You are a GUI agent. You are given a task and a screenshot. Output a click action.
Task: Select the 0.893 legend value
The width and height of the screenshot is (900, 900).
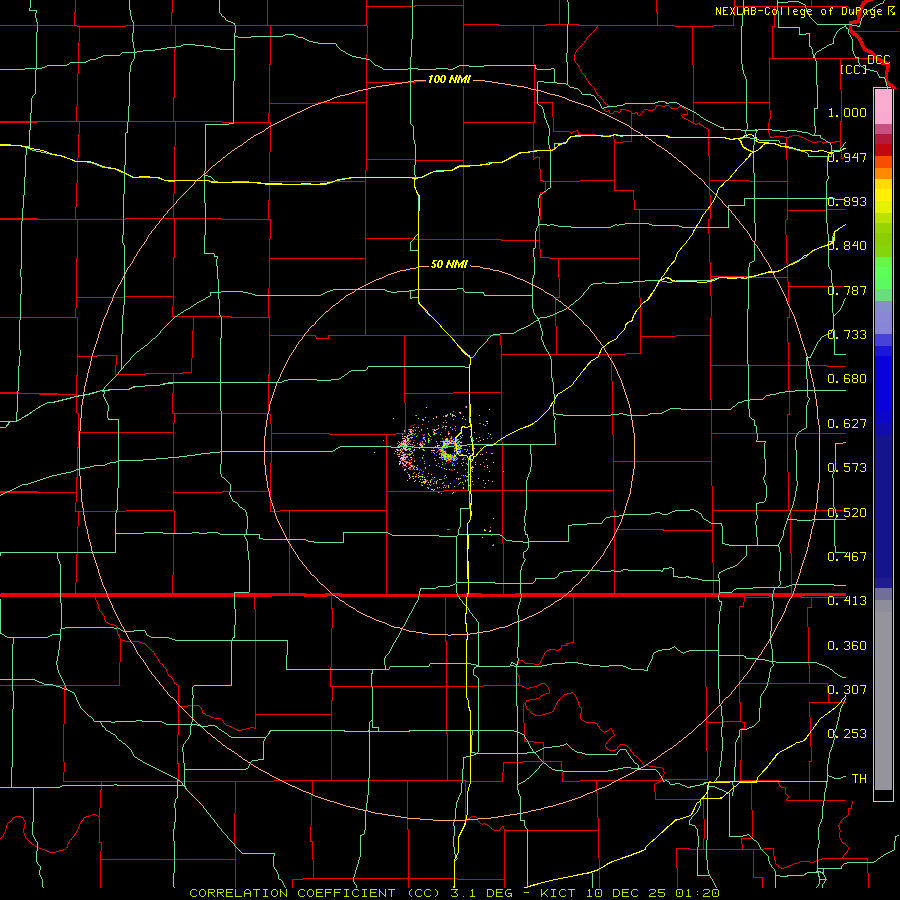click(x=847, y=201)
